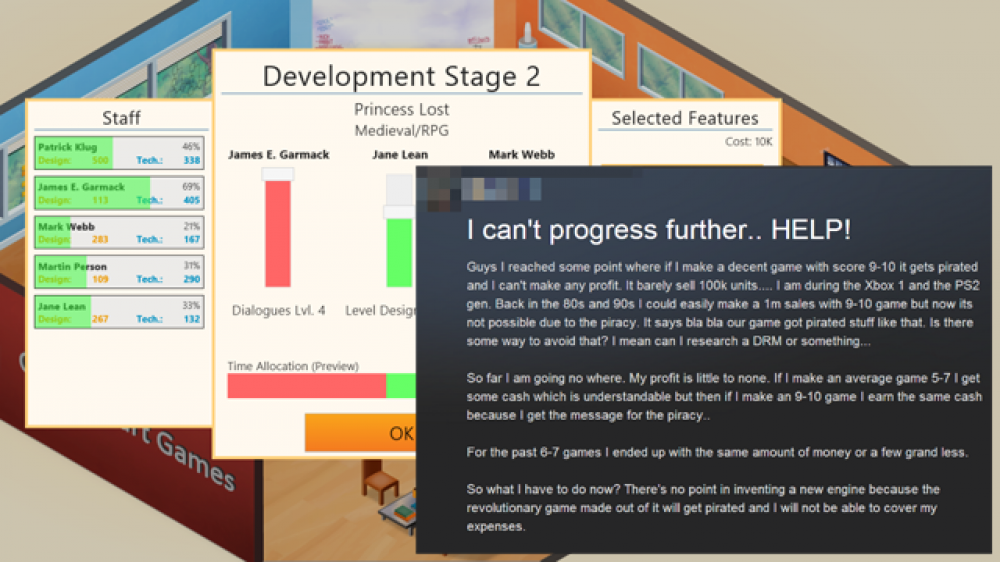
Task: Click the Selected Features heading
Action: 685,118
